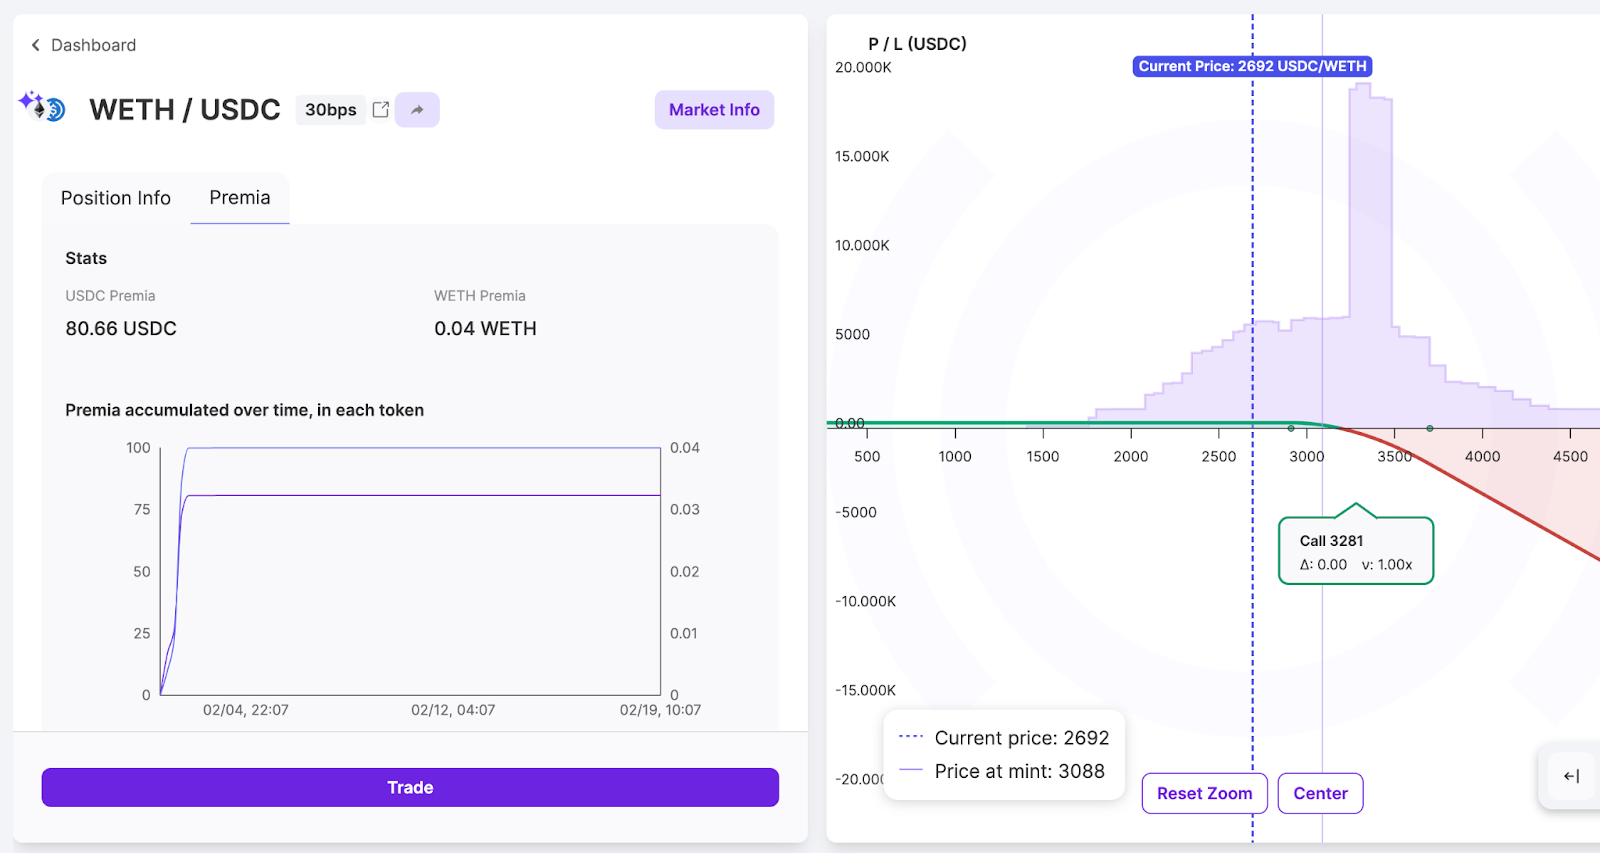Center the P/L chart view
Screen dimensions: 1600x853
tap(1320, 793)
